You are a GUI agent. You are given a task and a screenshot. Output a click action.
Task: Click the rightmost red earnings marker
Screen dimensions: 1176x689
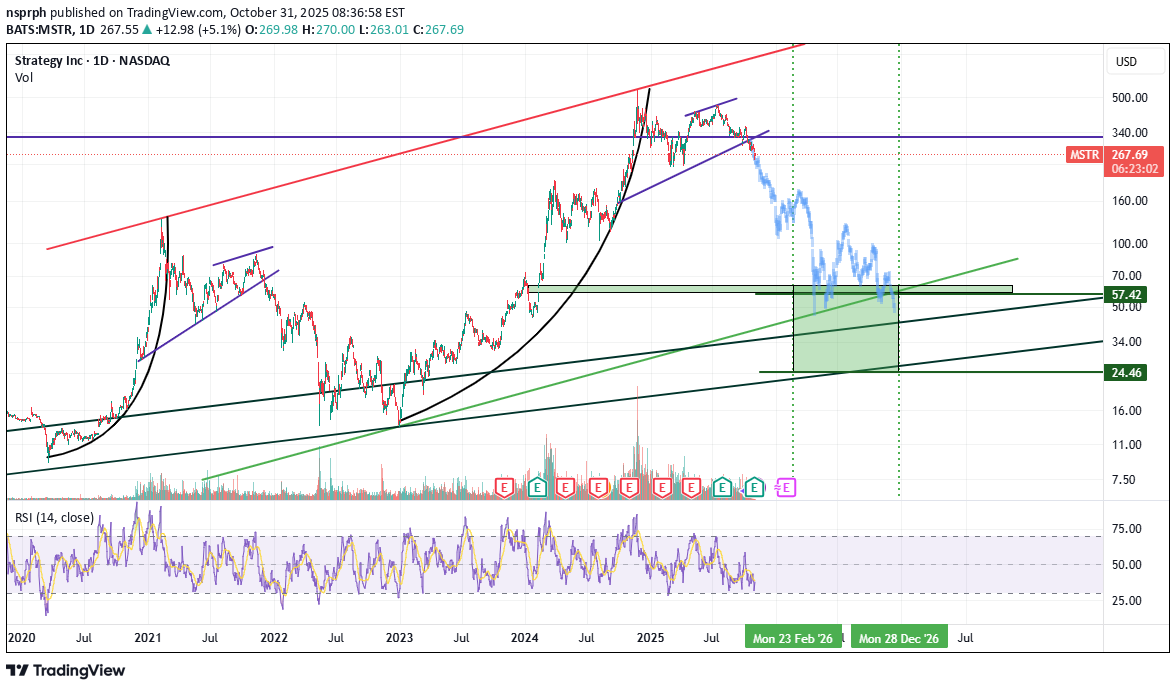(690, 487)
